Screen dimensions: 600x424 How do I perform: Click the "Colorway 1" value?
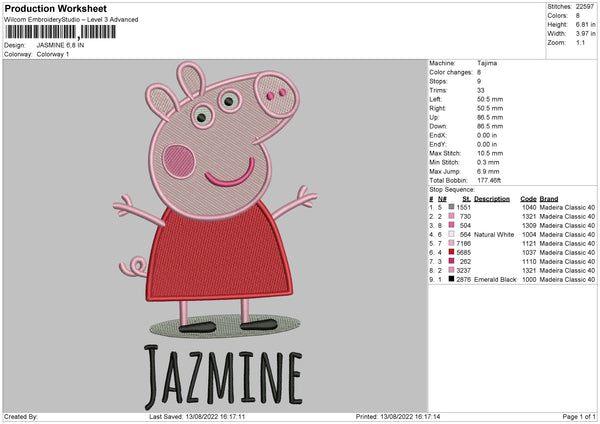point(53,54)
